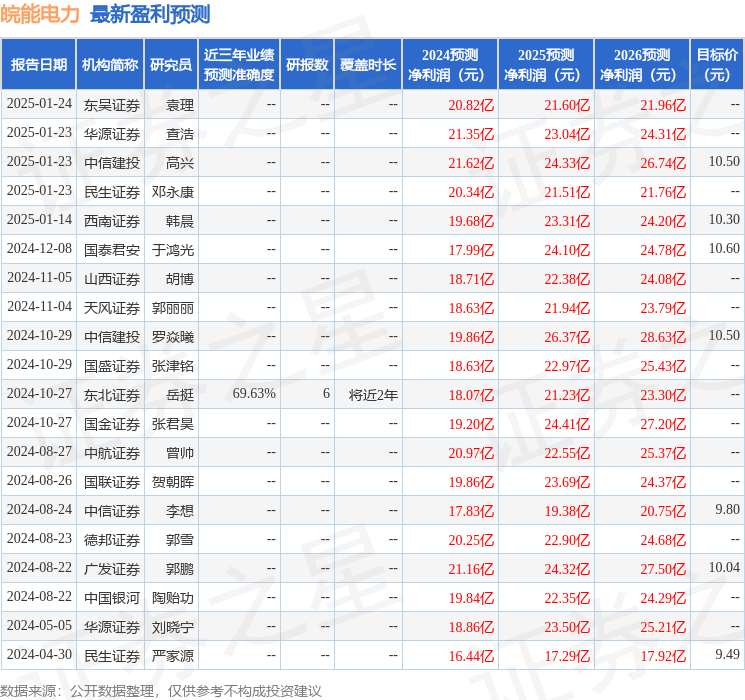Screen dimensions: 745x700
Task: Click the 研究员 column header
Action: [x=171, y=65]
